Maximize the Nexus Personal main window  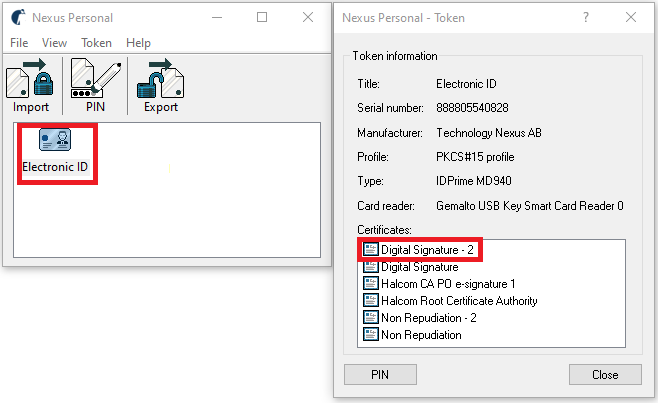click(262, 17)
